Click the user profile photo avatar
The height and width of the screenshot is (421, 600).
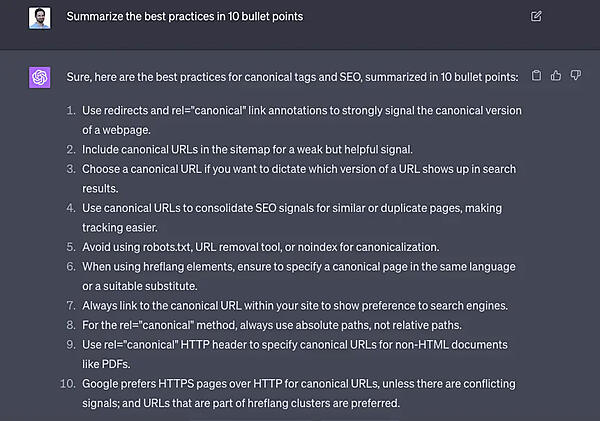coord(40,17)
